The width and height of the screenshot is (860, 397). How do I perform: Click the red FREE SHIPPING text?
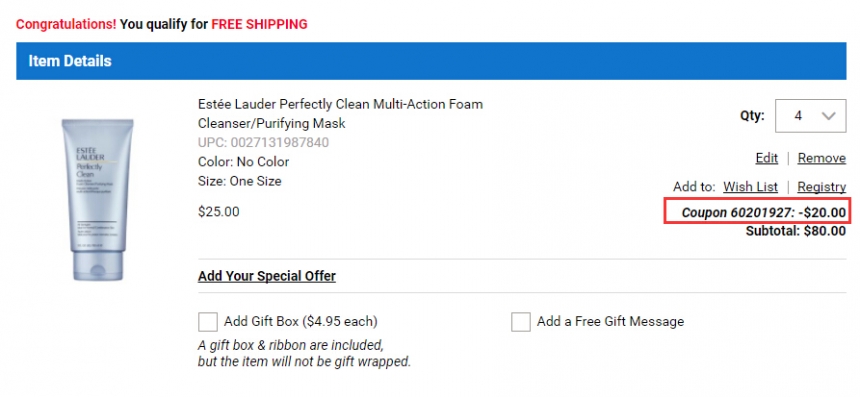[x=259, y=24]
